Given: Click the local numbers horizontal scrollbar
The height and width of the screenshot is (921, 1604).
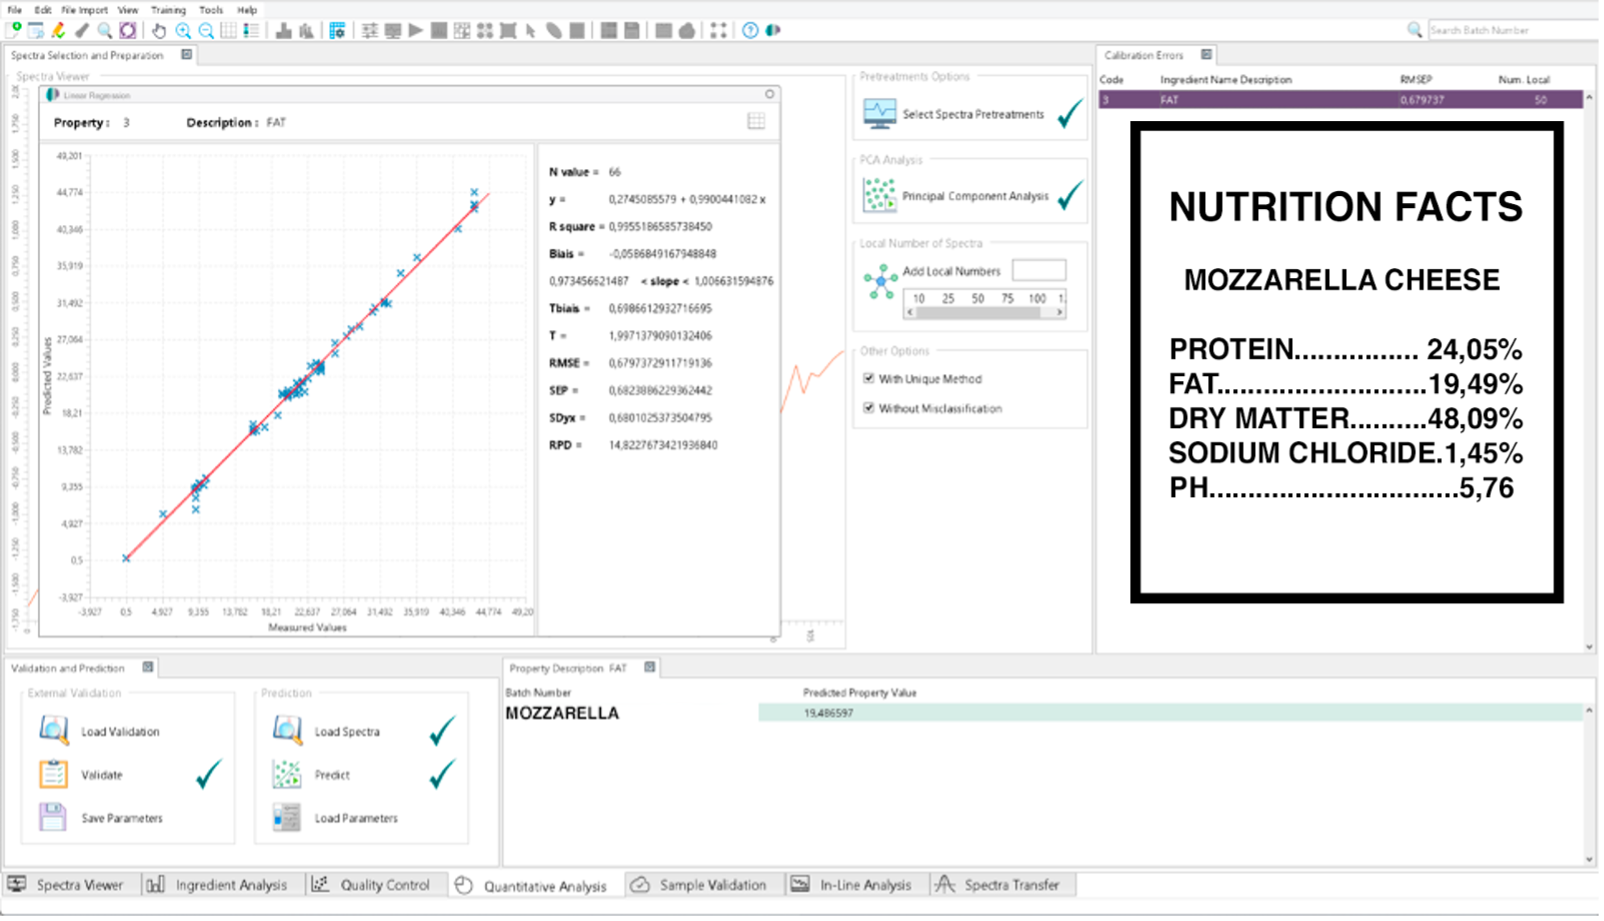Looking at the screenshot, I should (x=985, y=312).
